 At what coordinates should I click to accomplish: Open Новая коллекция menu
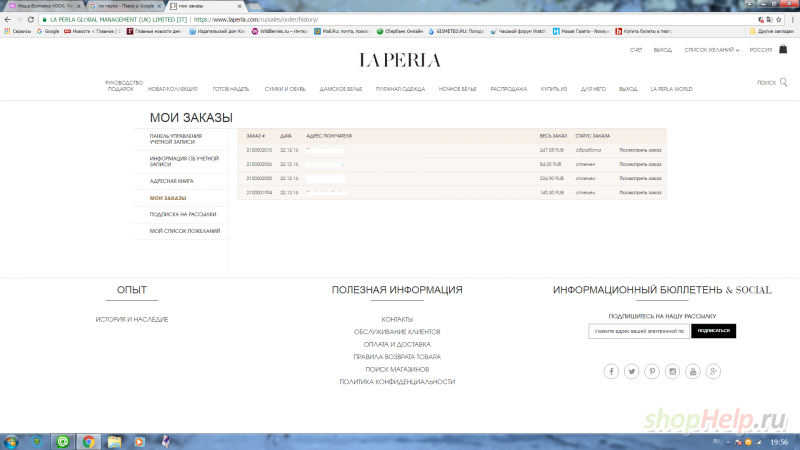pyautogui.click(x=172, y=89)
